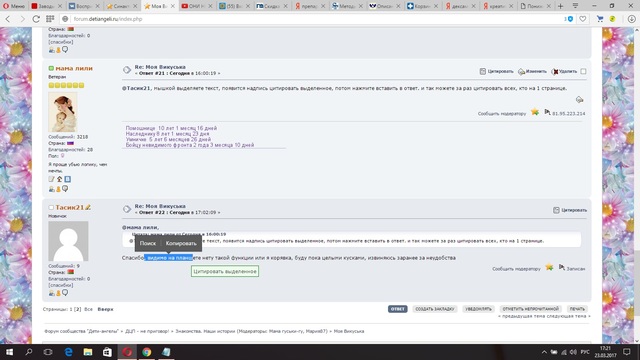Open Microsoft Edge from taskbar
The image size is (640, 360).
pos(69,352)
